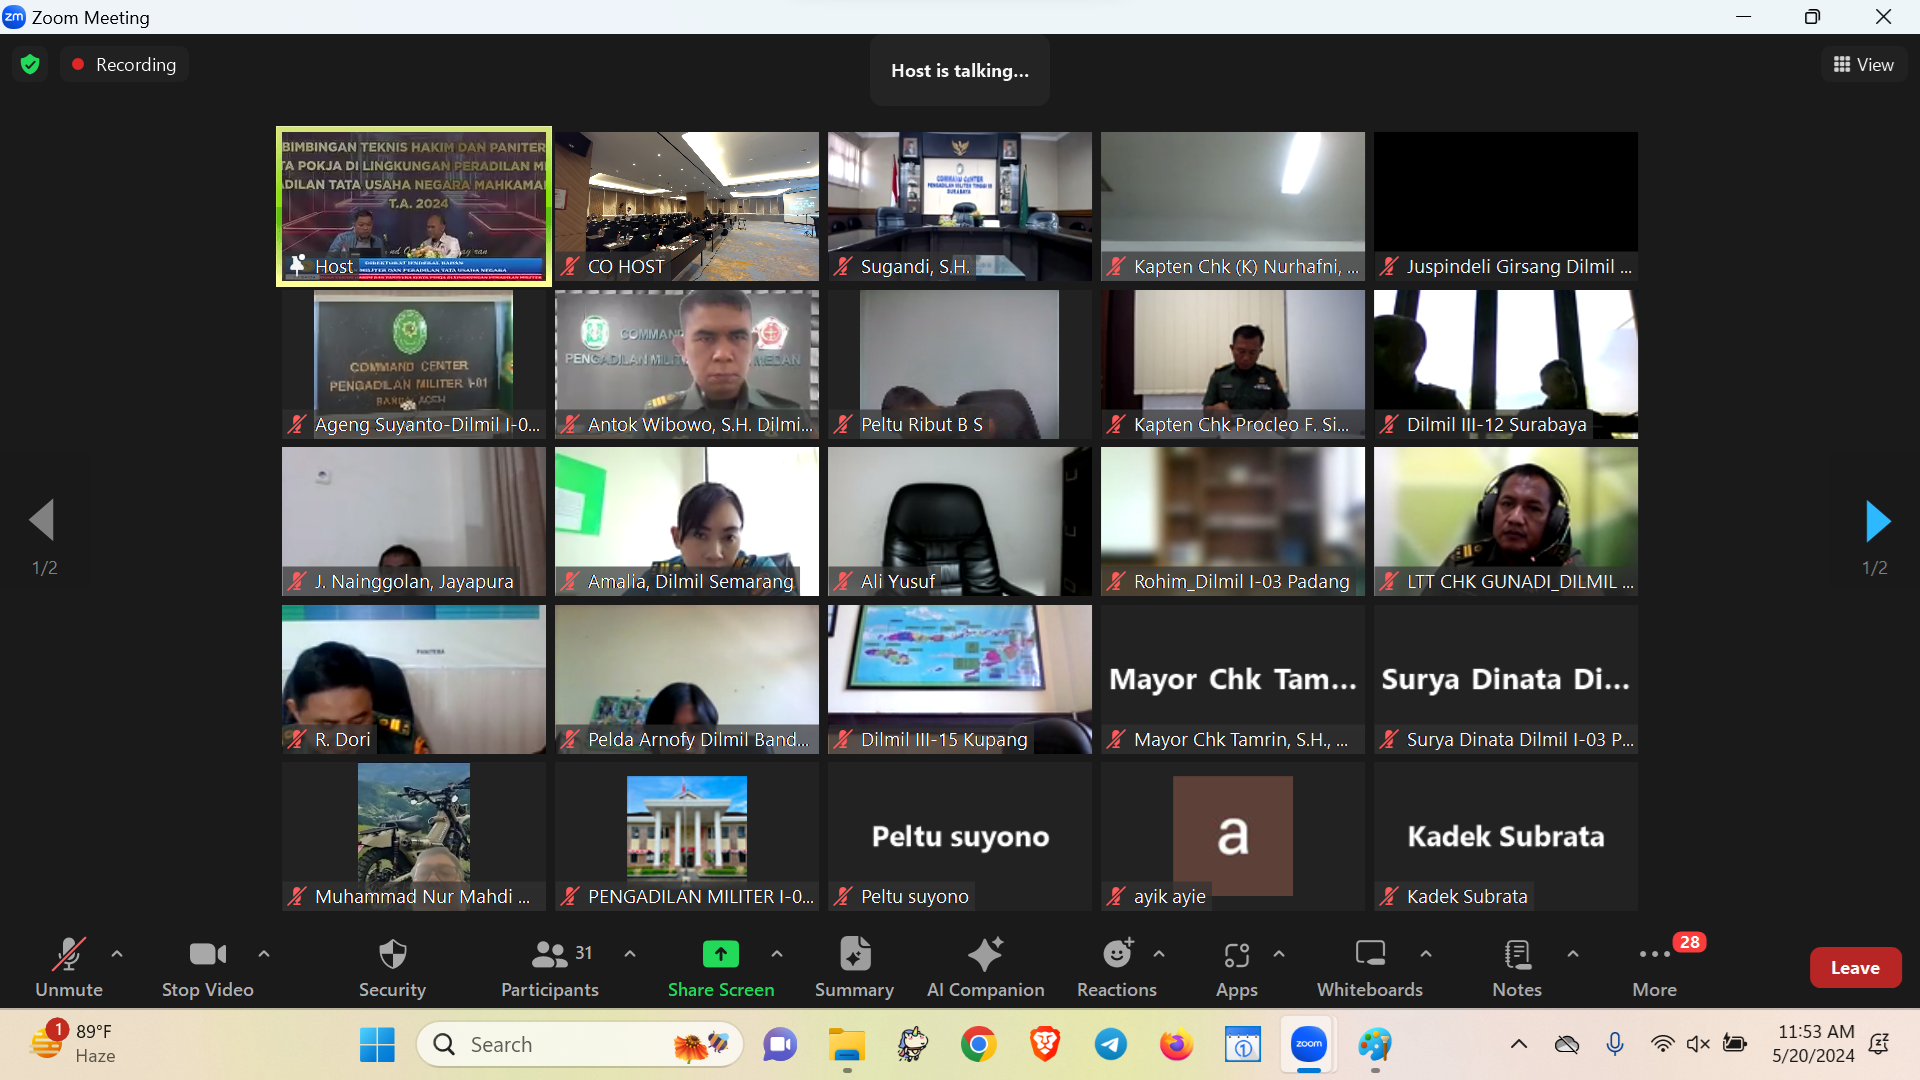Screen dimensions: 1920x1080
Task: Click the red Leave button
Action: 1855,968
